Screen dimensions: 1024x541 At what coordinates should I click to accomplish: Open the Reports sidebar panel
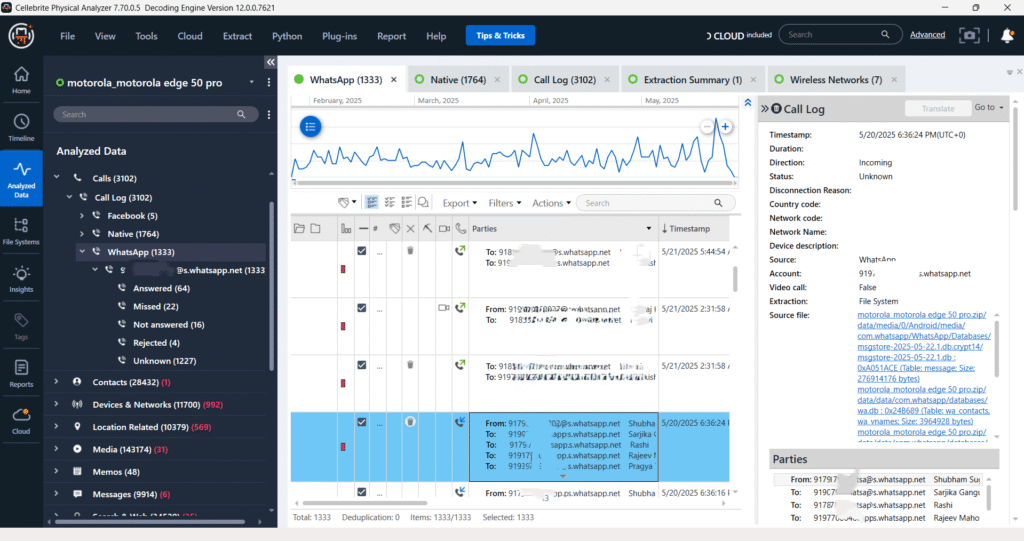pos(21,374)
